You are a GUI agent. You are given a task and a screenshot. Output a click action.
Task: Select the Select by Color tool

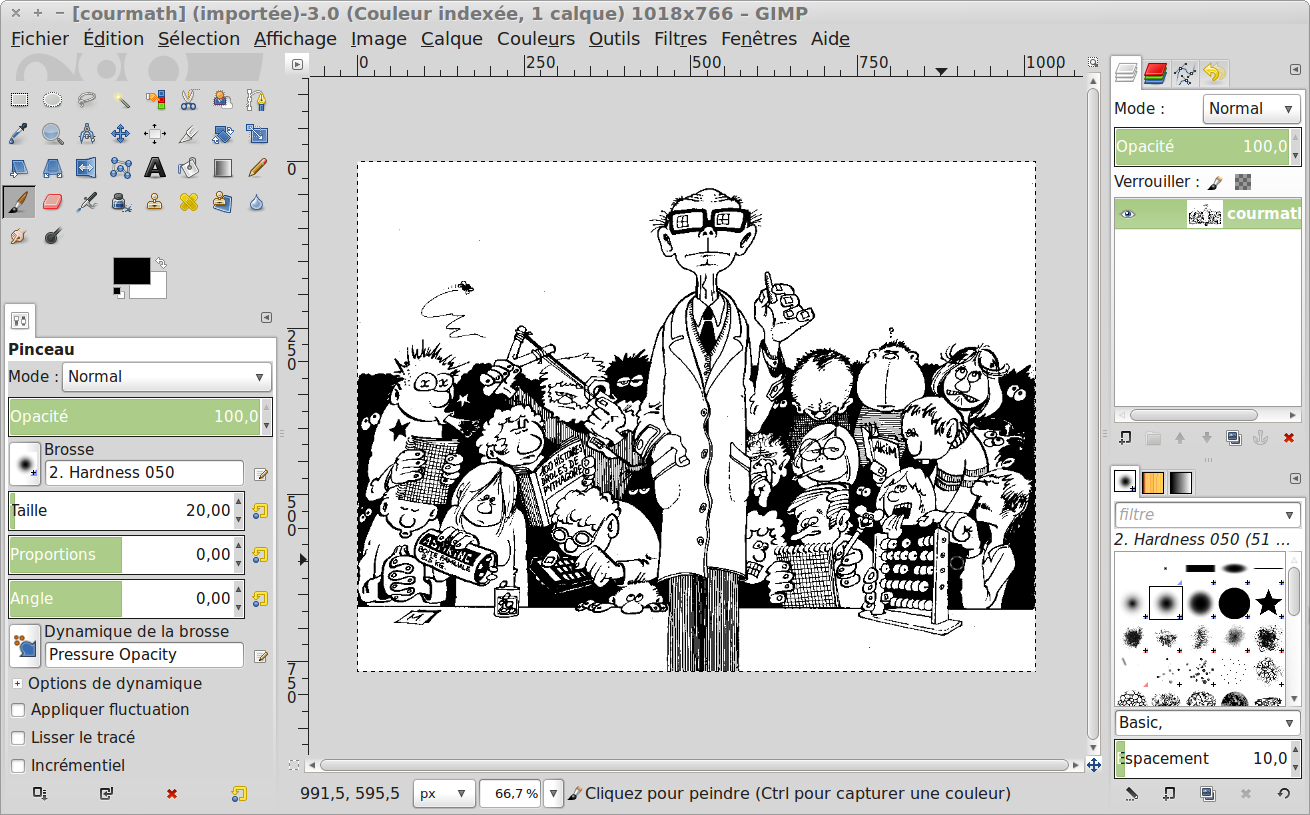pos(155,100)
